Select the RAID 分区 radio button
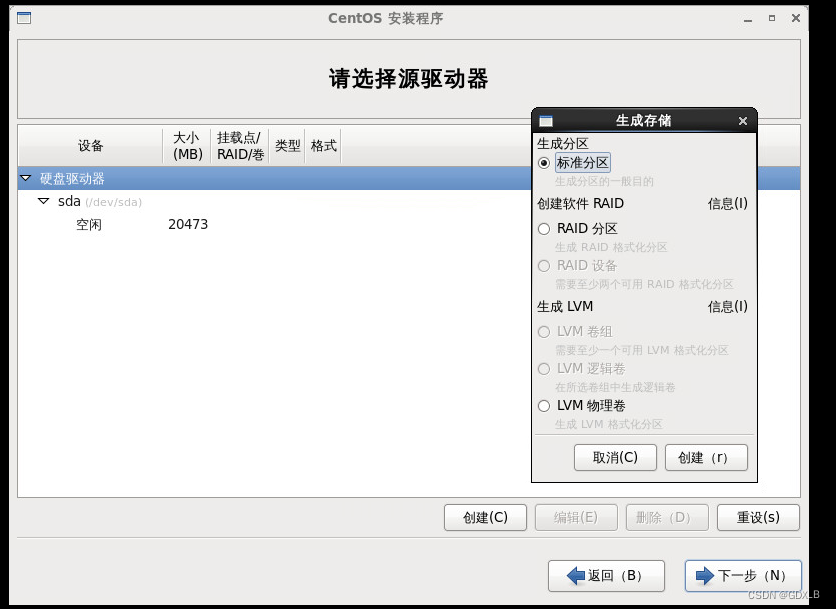The image size is (836, 609). [543, 228]
